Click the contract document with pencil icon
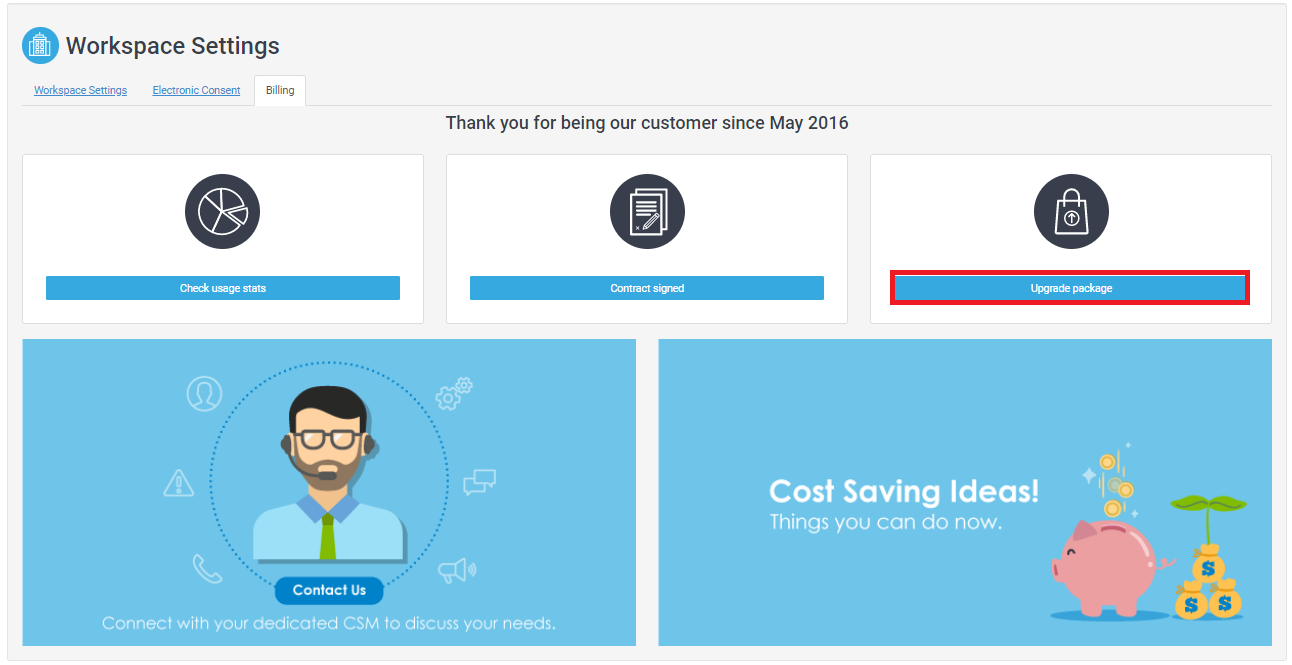The width and height of the screenshot is (1292, 665). click(647, 212)
